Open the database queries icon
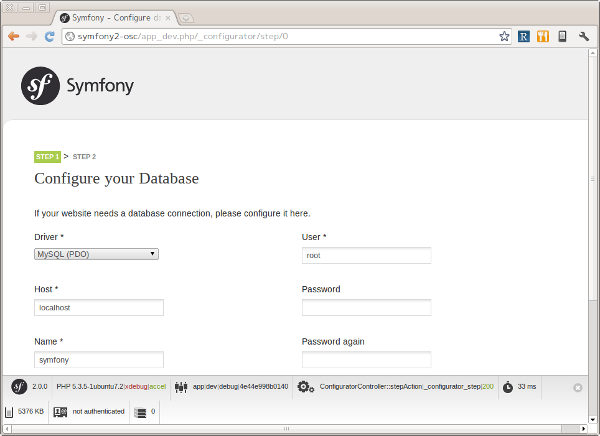This screenshot has width=600, height=436. tap(140, 412)
